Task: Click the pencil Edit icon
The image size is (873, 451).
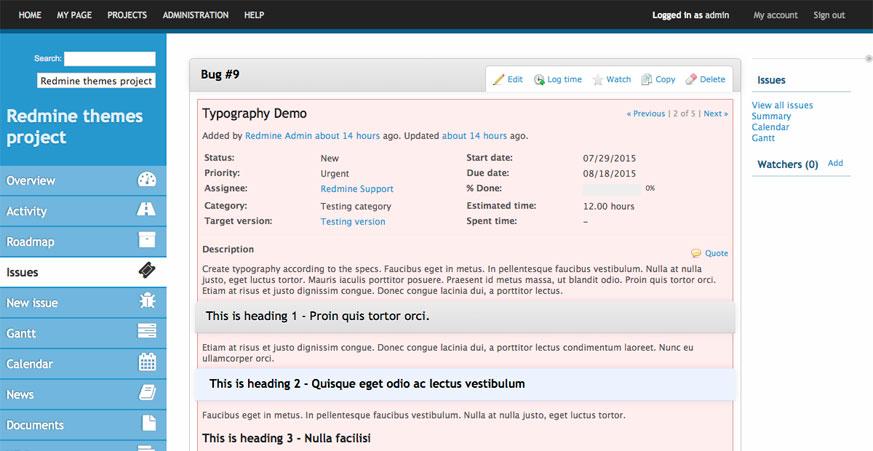Action: [498, 80]
